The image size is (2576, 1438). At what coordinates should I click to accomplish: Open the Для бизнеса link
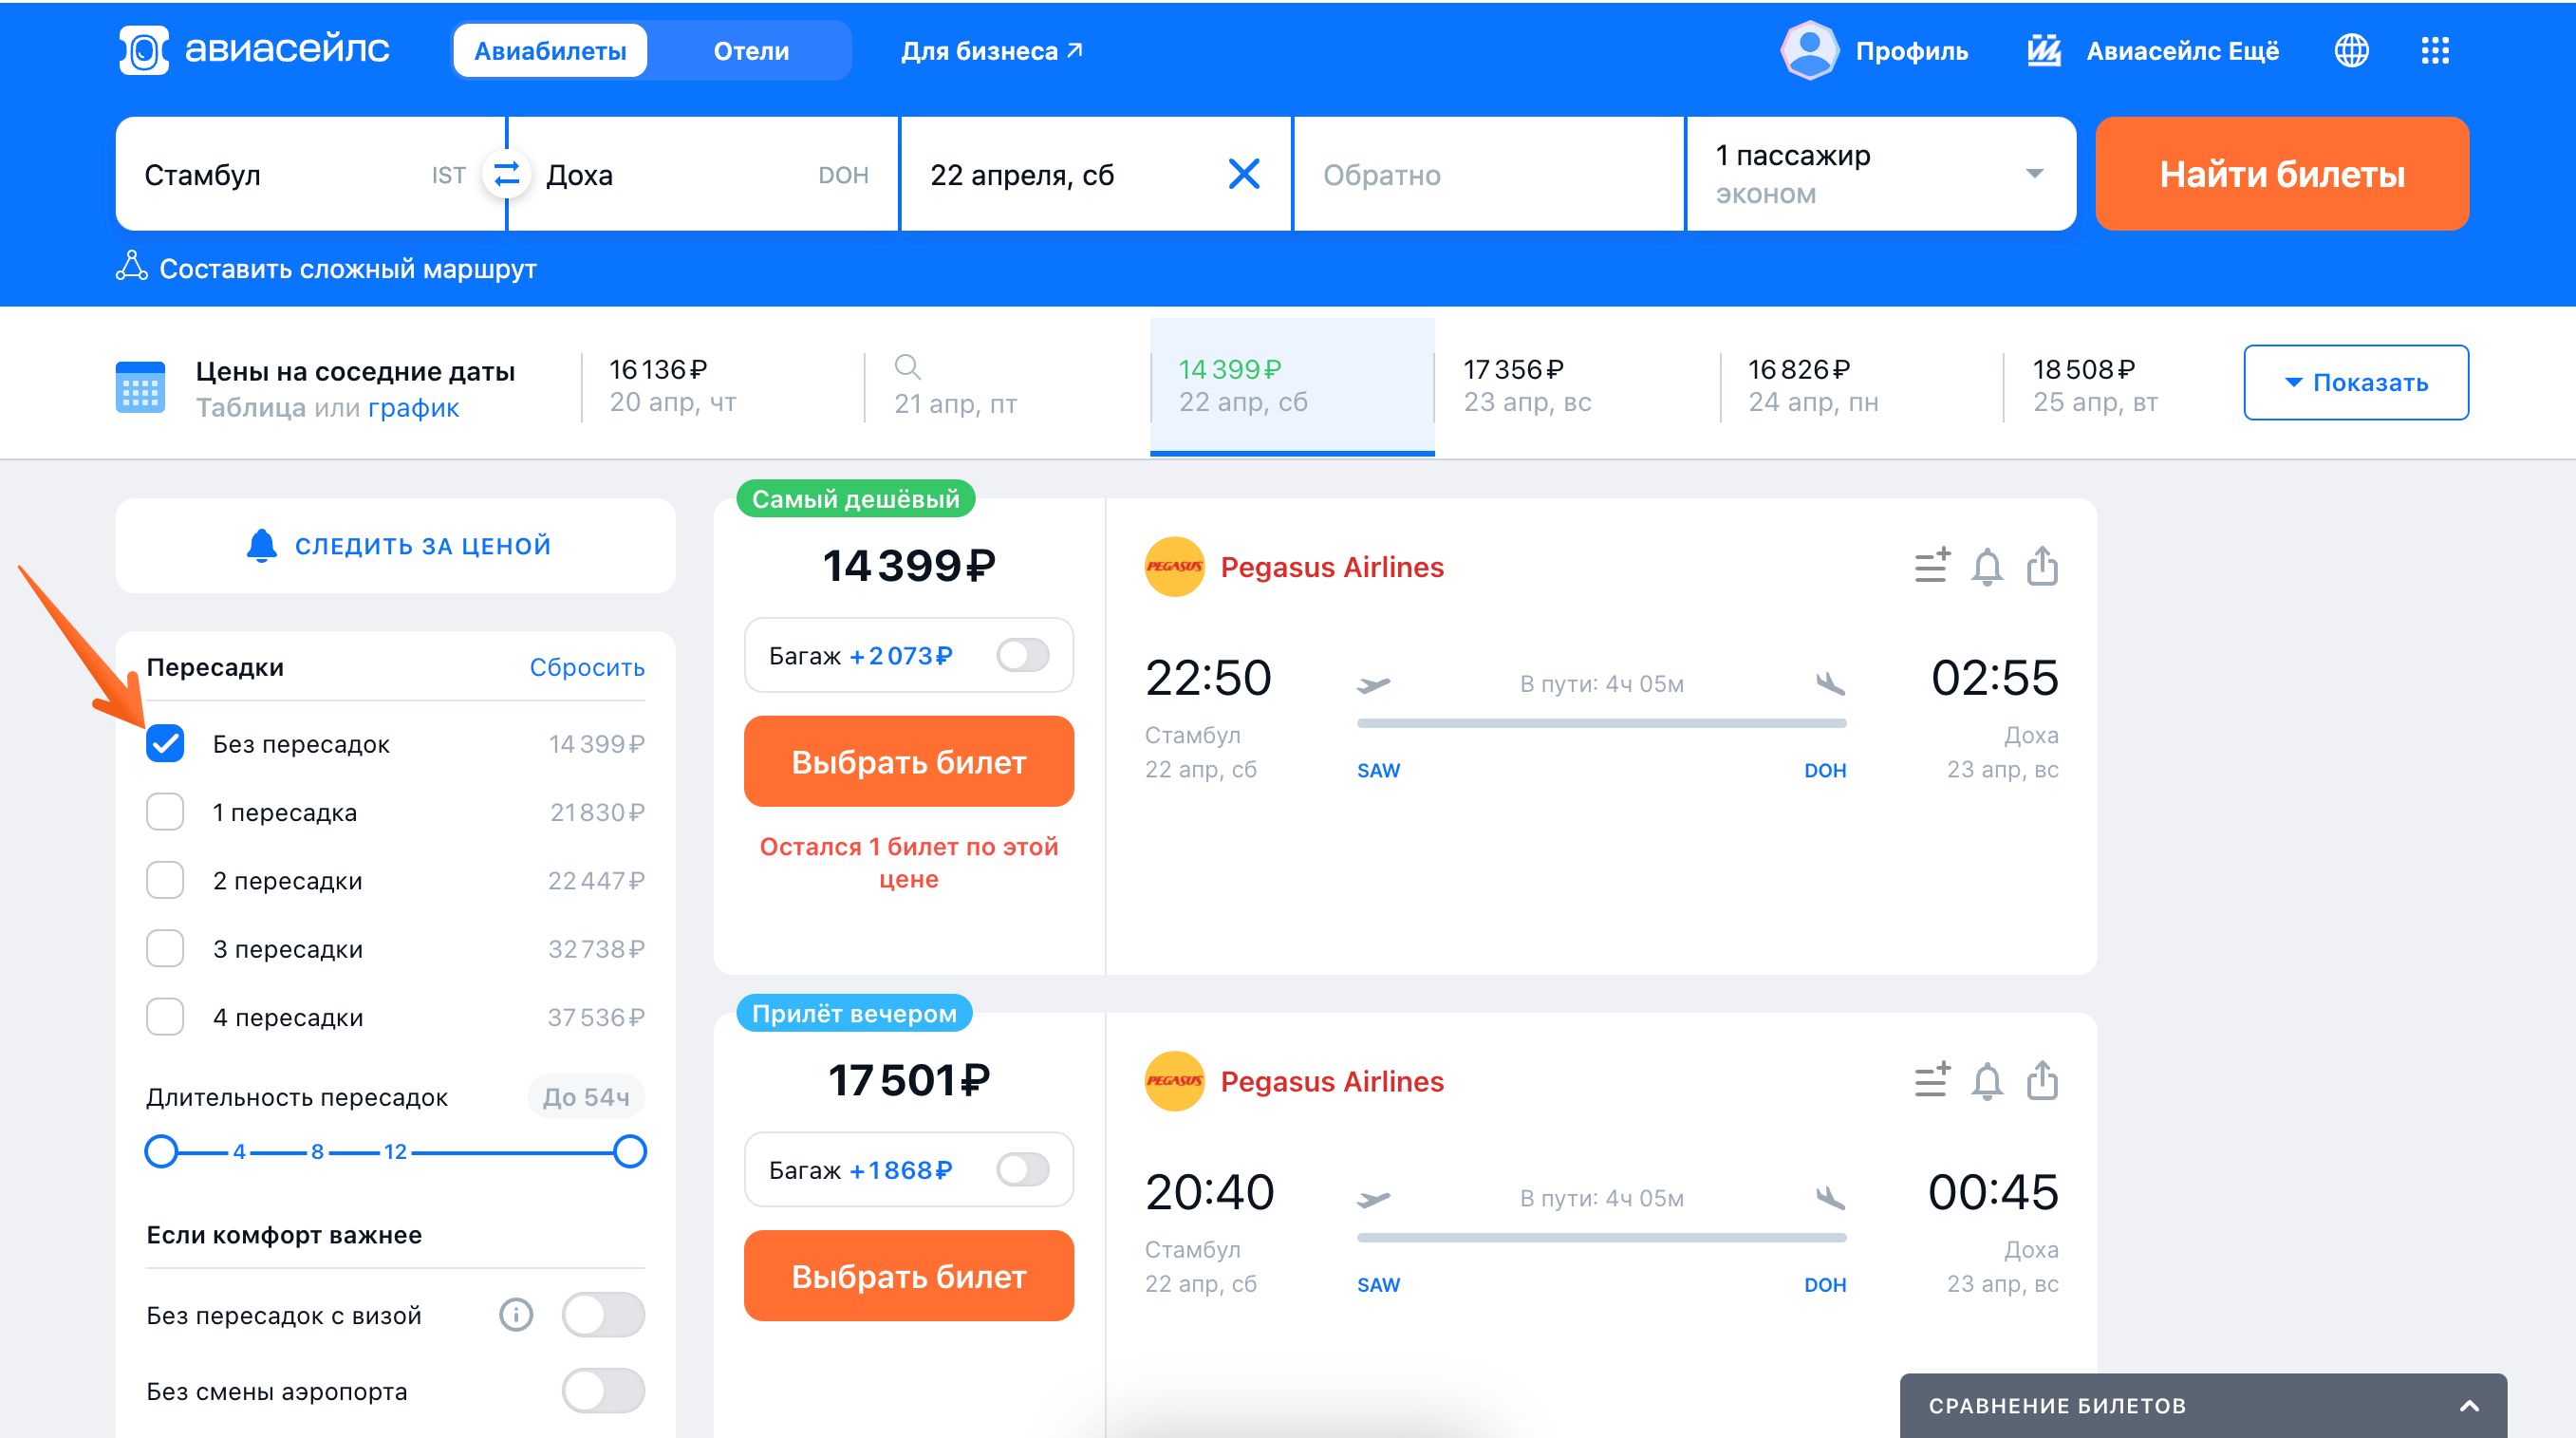point(991,50)
